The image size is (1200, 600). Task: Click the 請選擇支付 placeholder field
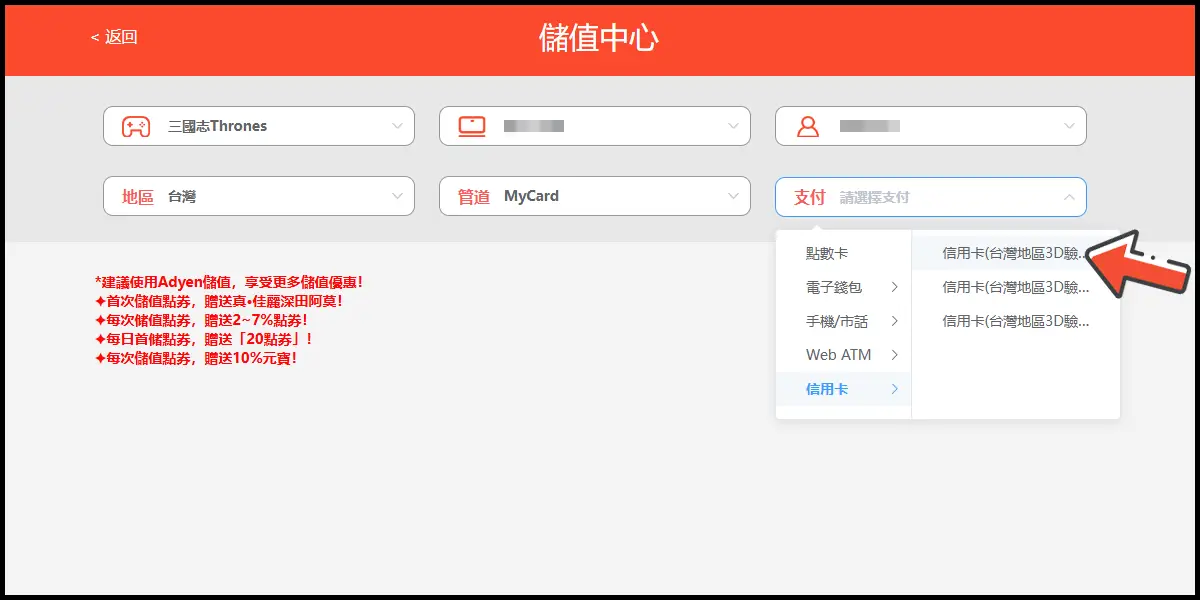875,198
